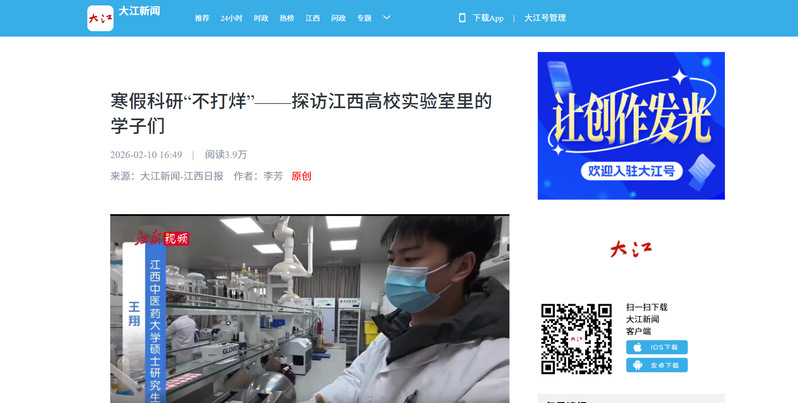Expand the navigation chevron after 专题
The height and width of the screenshot is (403, 798).
[387, 18]
